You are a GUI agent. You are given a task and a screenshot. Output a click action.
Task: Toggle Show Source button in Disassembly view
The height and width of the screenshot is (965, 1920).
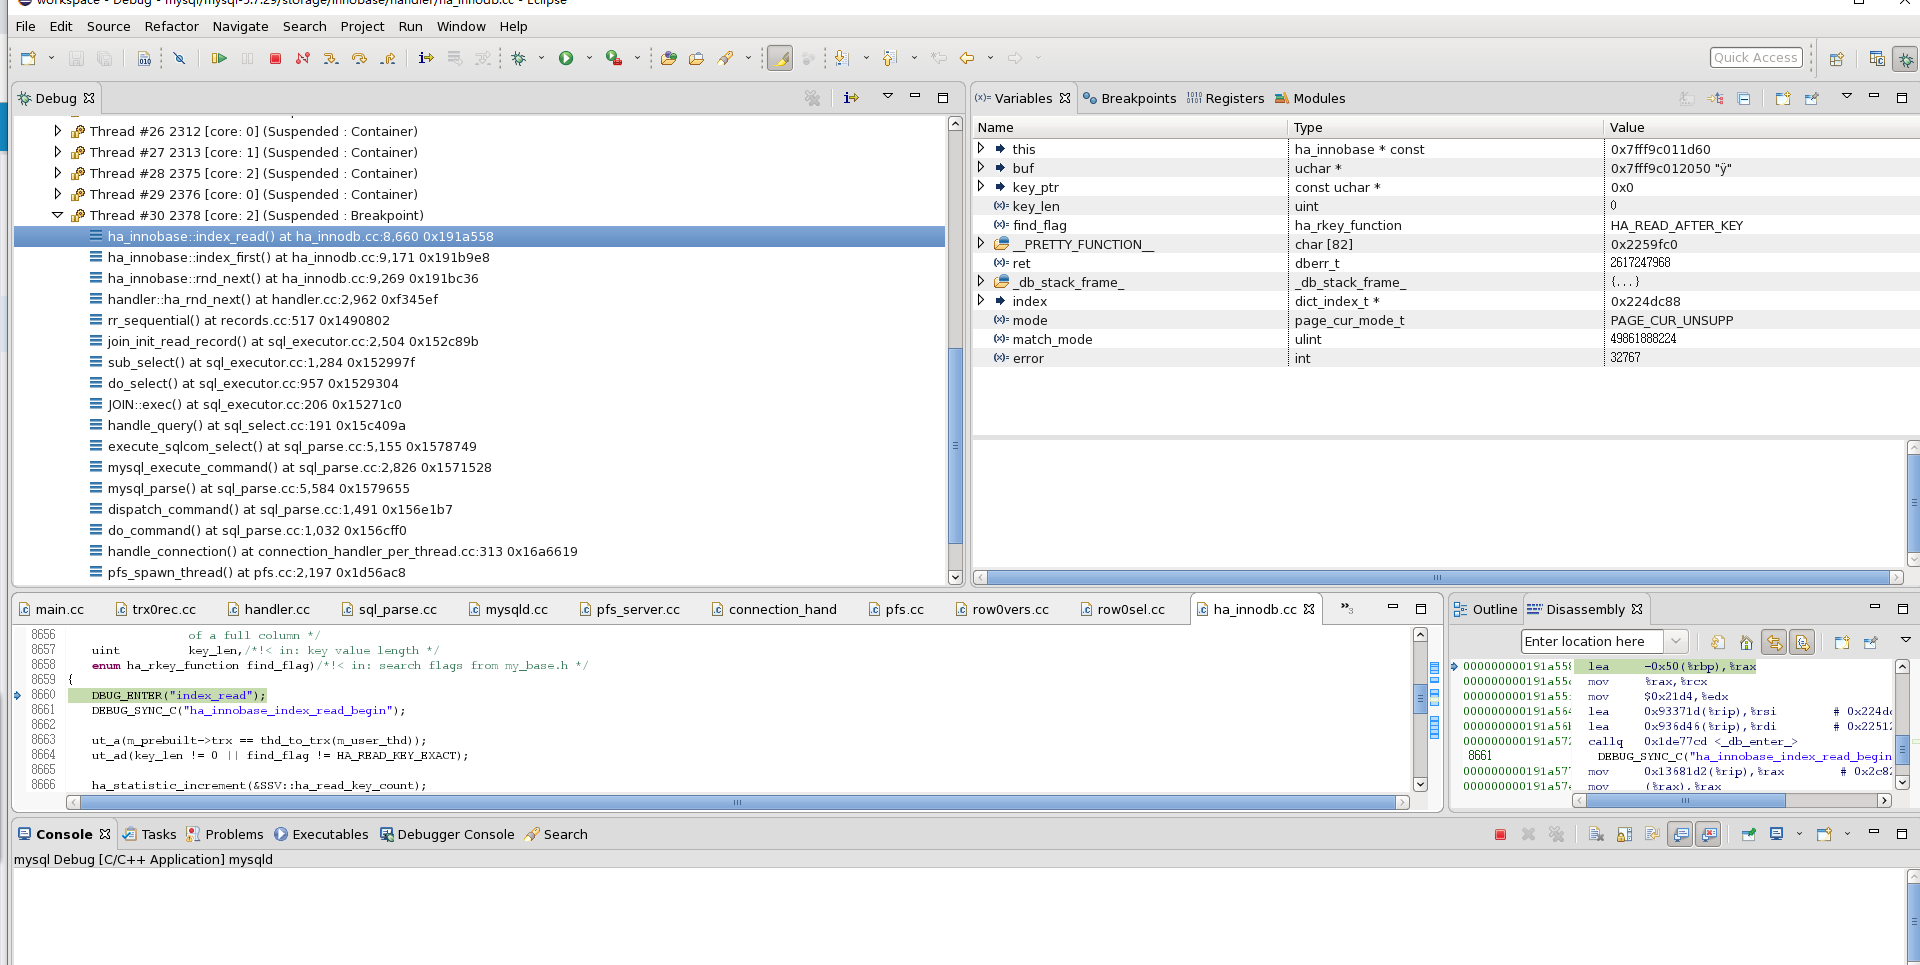1802,642
